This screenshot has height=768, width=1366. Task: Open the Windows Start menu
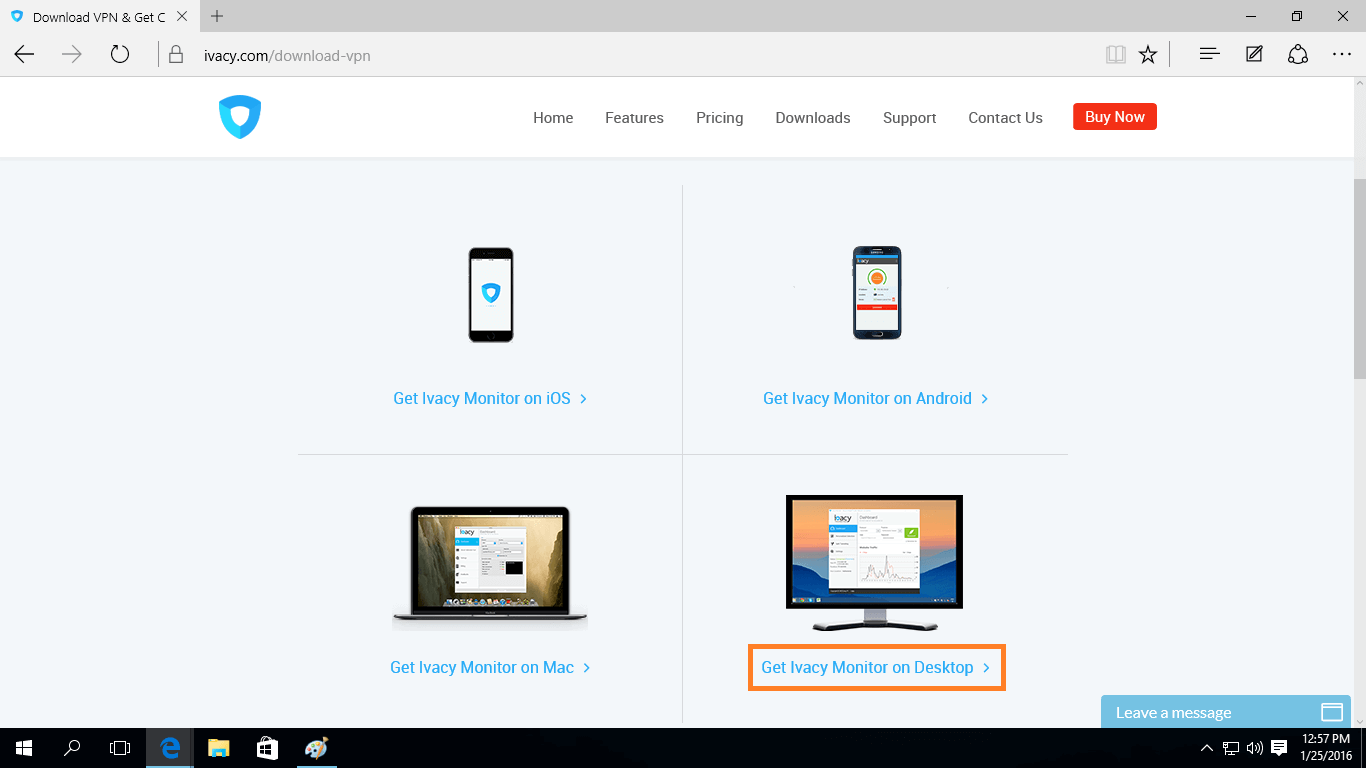[24, 748]
